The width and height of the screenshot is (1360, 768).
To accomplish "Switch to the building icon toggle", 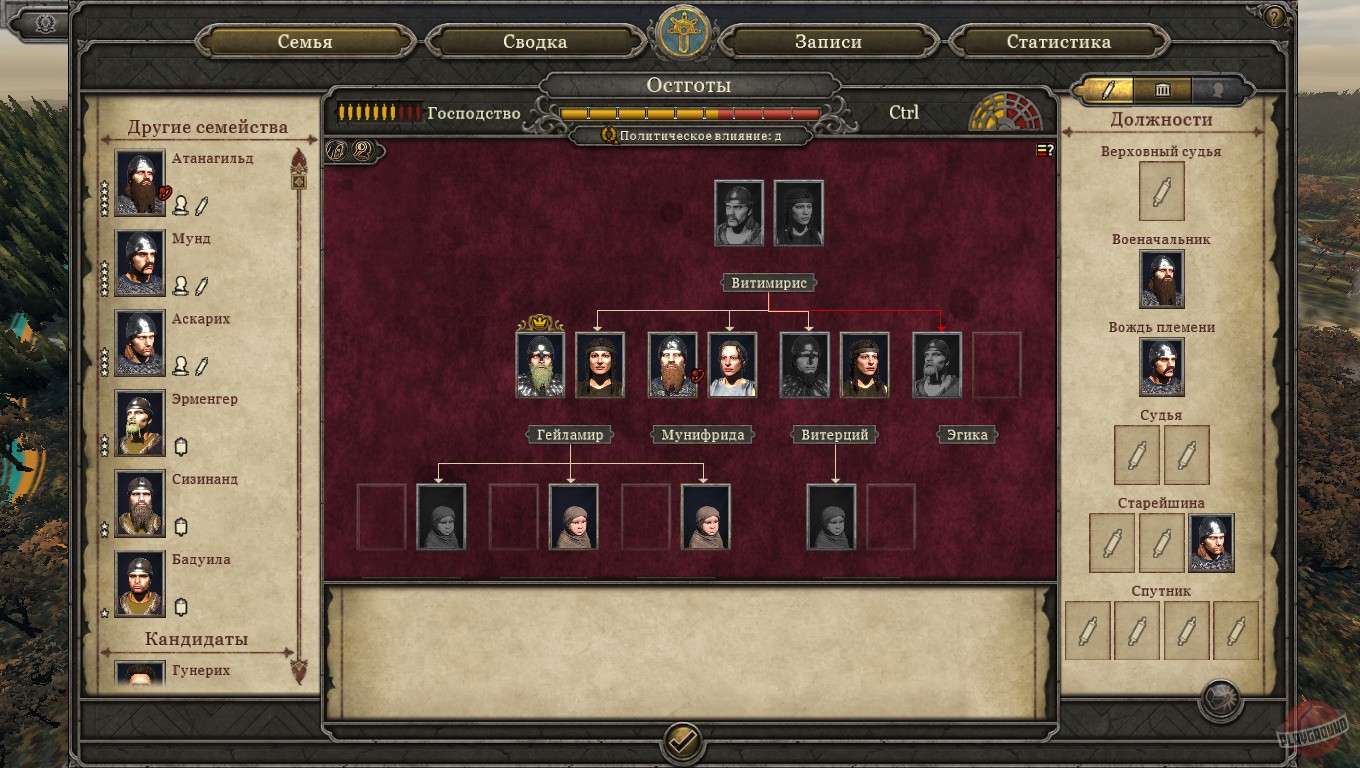I will coord(1162,90).
